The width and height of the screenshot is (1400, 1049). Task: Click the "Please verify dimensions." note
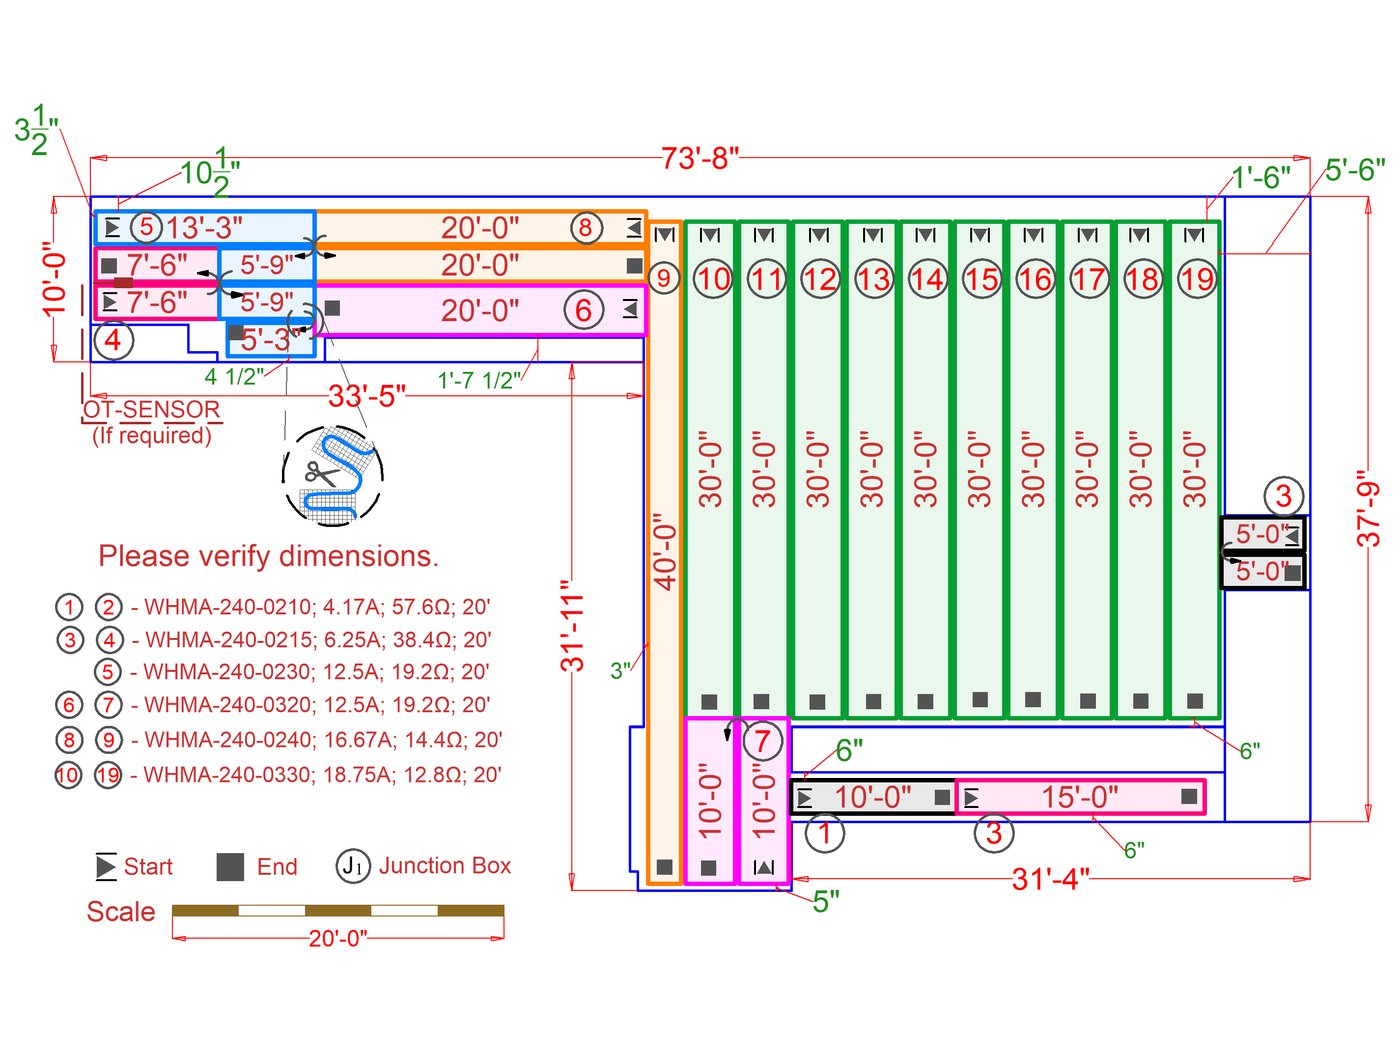(x=268, y=556)
